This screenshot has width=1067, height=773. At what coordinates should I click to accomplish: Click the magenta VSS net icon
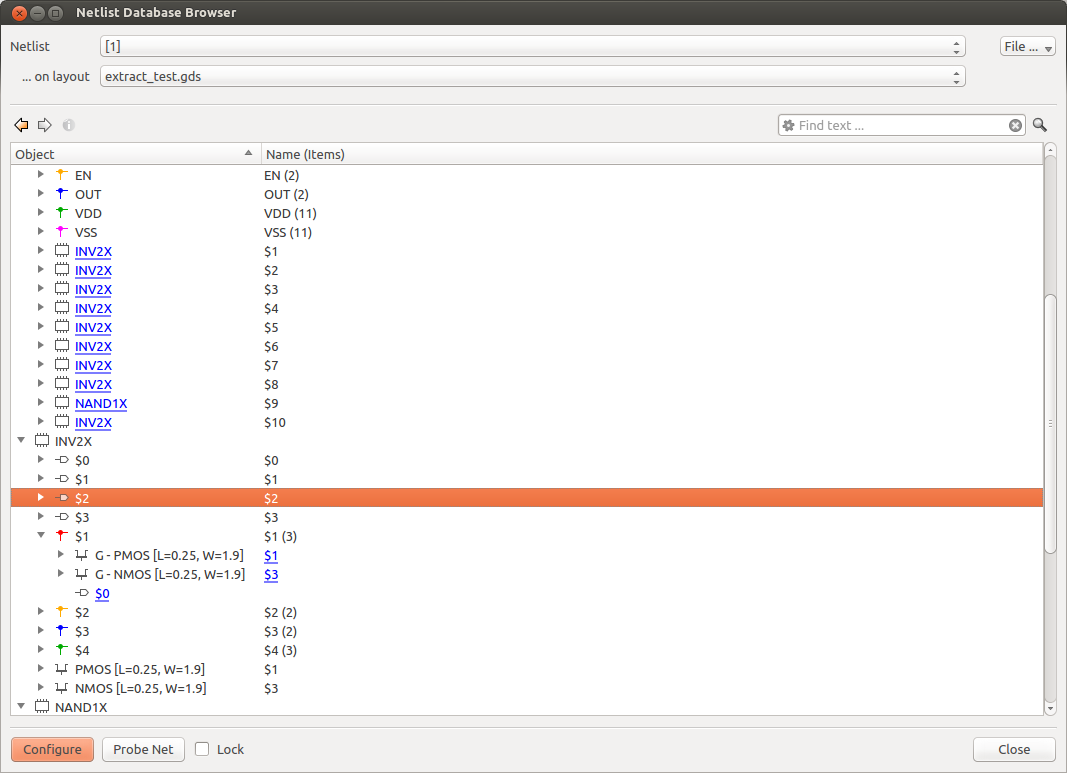[x=61, y=232]
